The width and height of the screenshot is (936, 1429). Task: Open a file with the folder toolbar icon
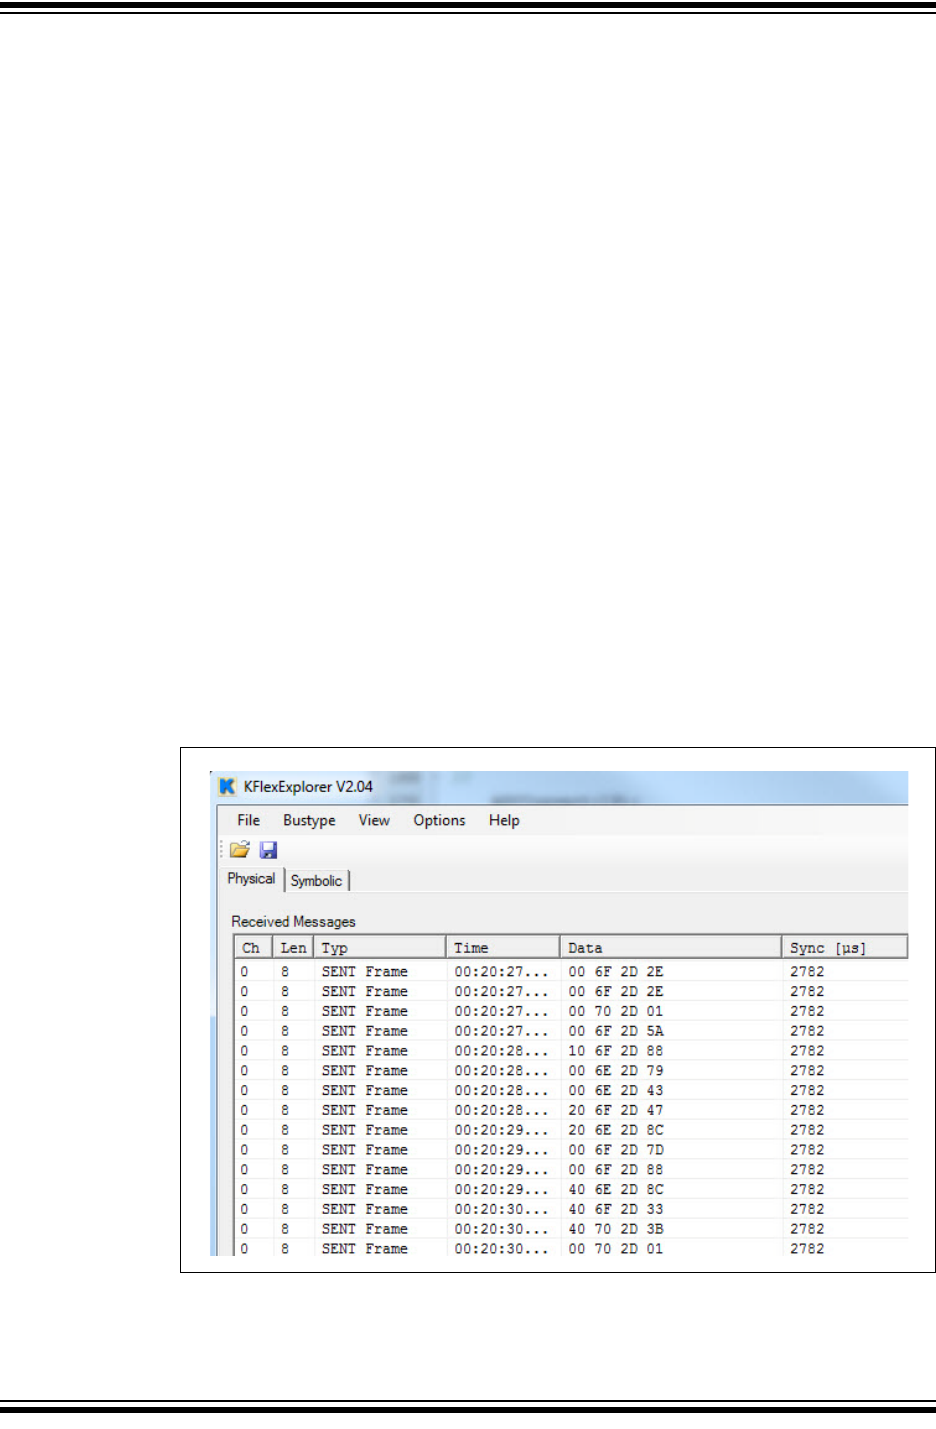click(x=240, y=850)
